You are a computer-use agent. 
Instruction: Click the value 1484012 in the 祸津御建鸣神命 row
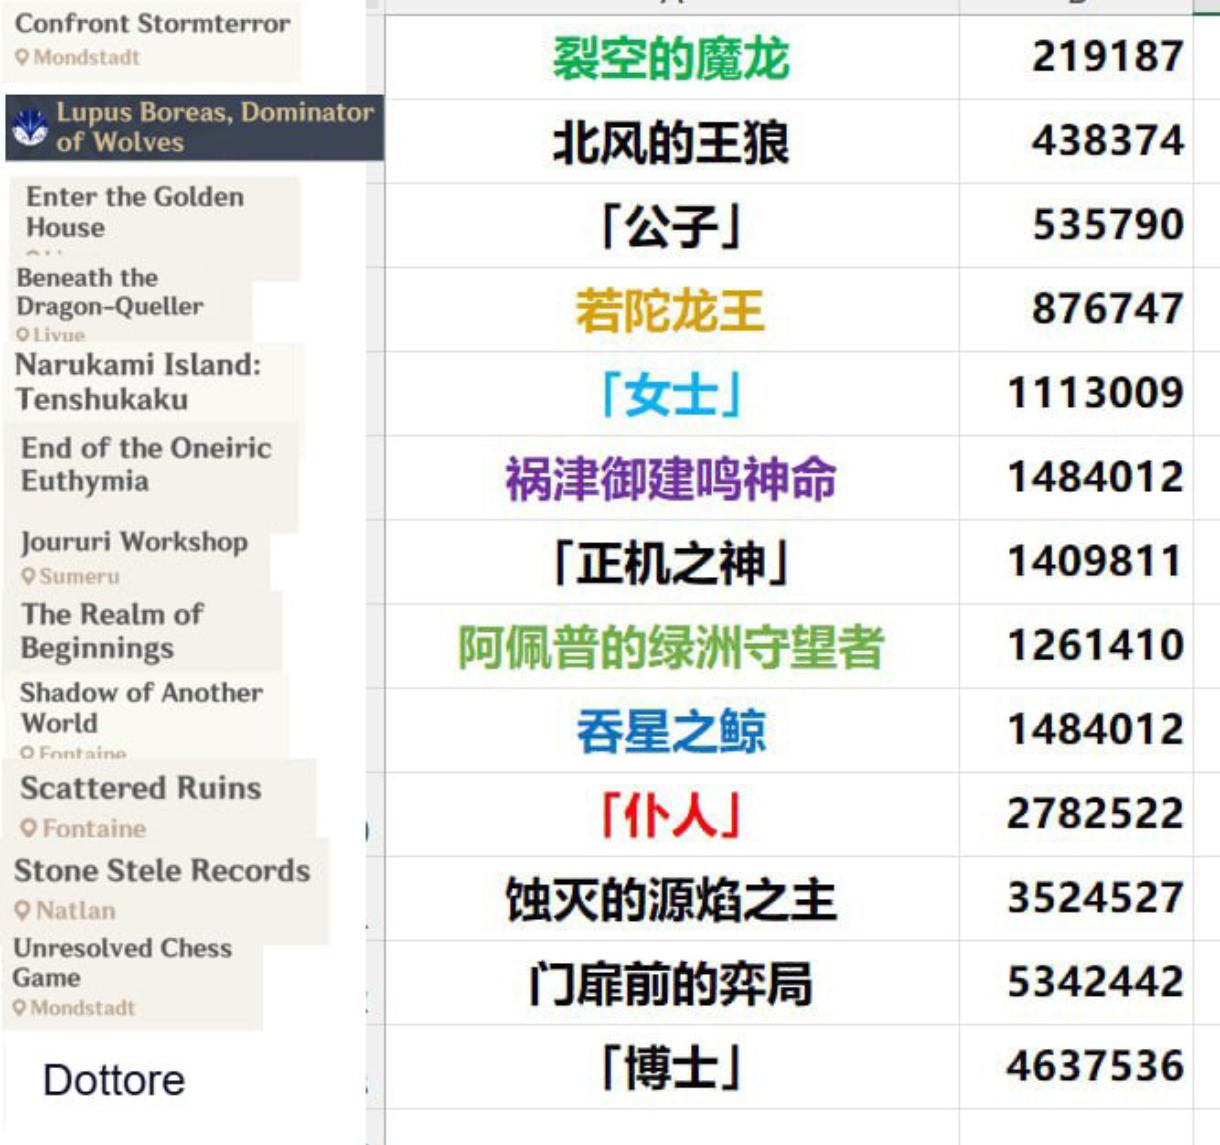point(1095,476)
